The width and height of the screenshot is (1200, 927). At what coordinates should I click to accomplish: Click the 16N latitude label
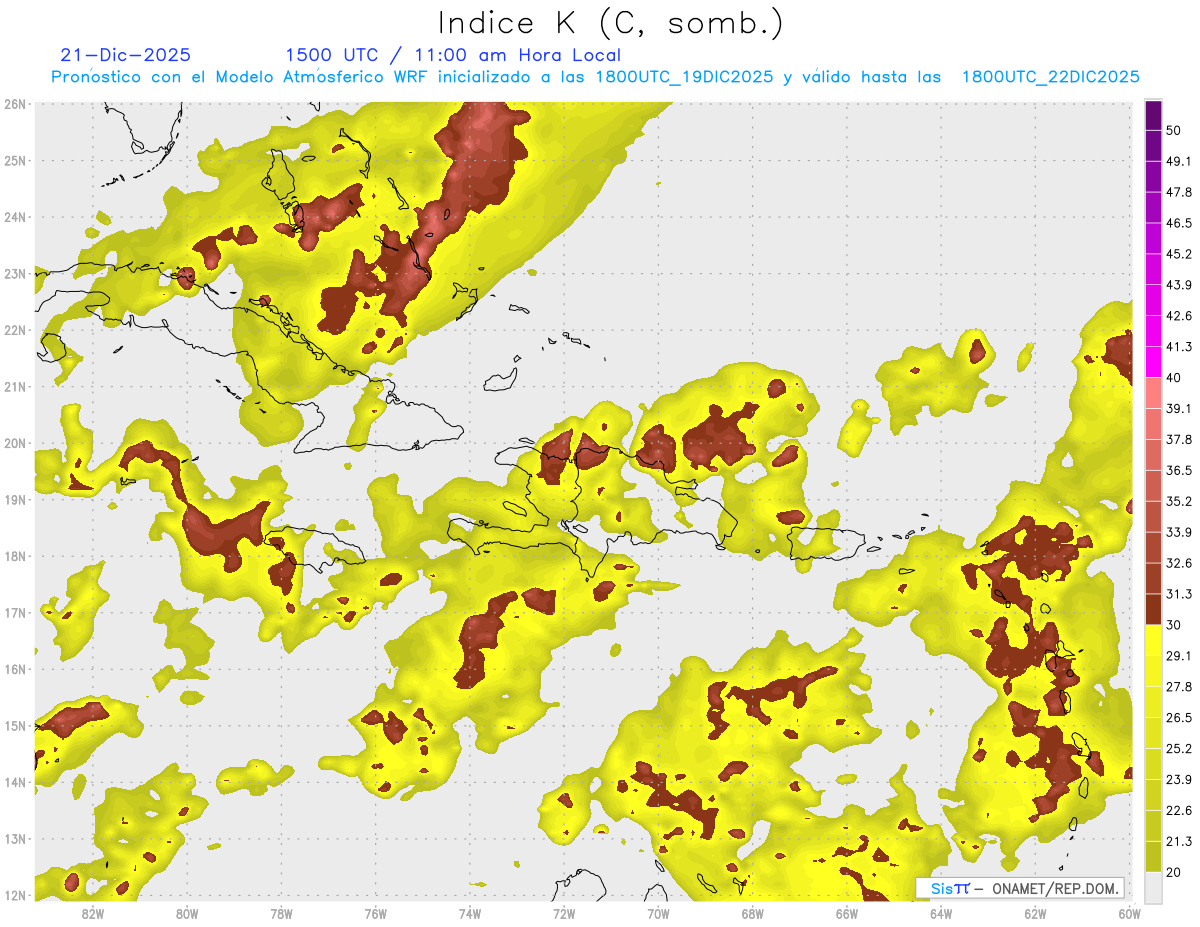pos(16,669)
